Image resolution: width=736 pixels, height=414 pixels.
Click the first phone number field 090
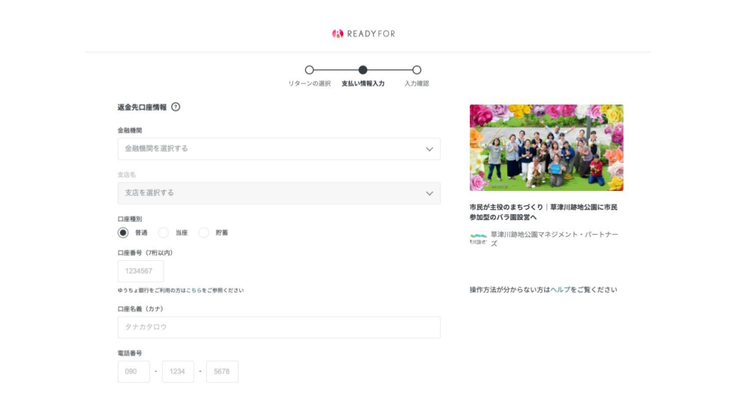point(134,371)
